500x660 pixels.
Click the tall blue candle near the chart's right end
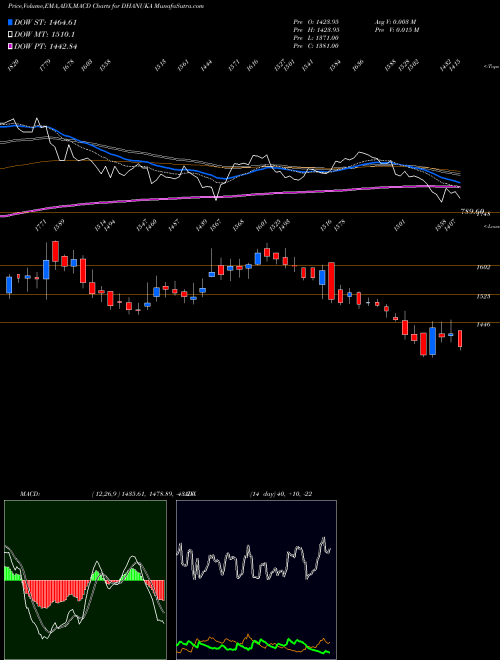point(432,341)
